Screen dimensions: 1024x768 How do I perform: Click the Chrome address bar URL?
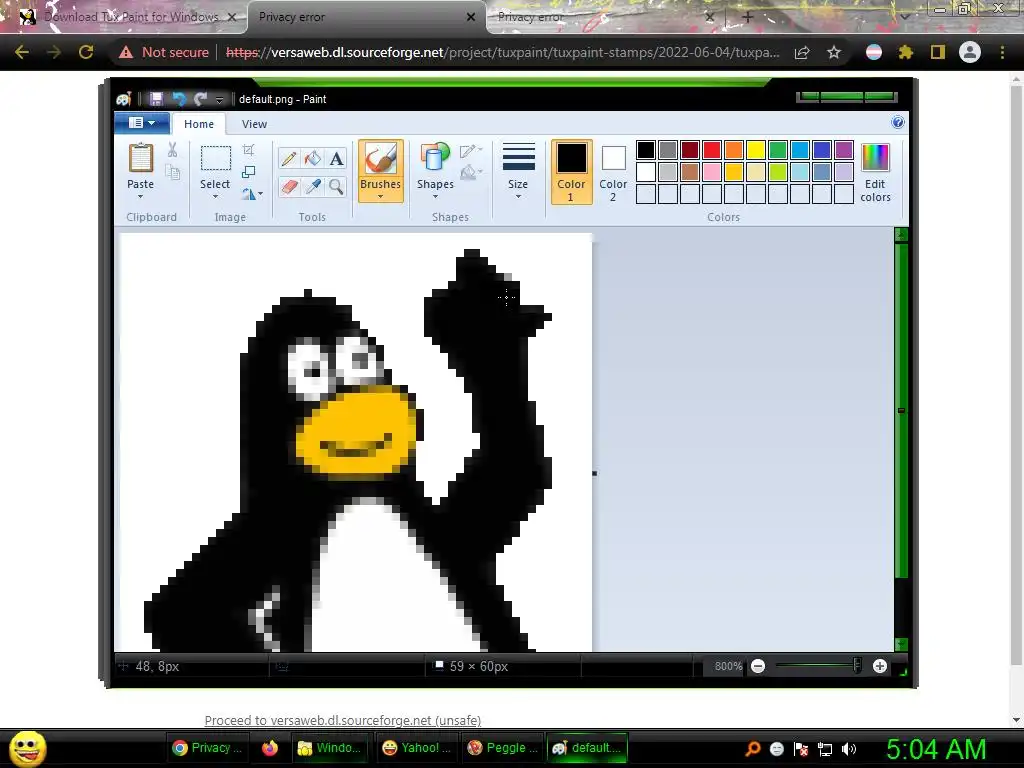click(x=503, y=52)
